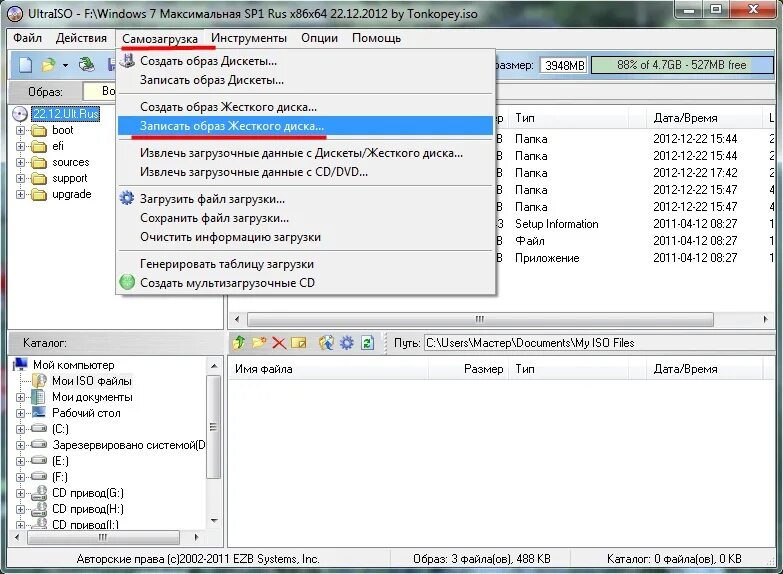This screenshot has width=783, height=574.
Task: Click the Мои документы icon
Action: (x=38, y=397)
